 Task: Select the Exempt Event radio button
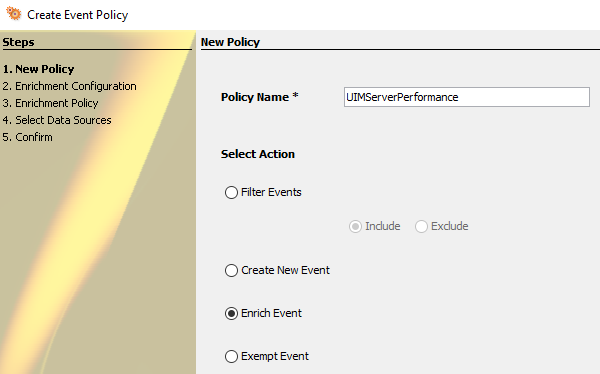(x=231, y=356)
